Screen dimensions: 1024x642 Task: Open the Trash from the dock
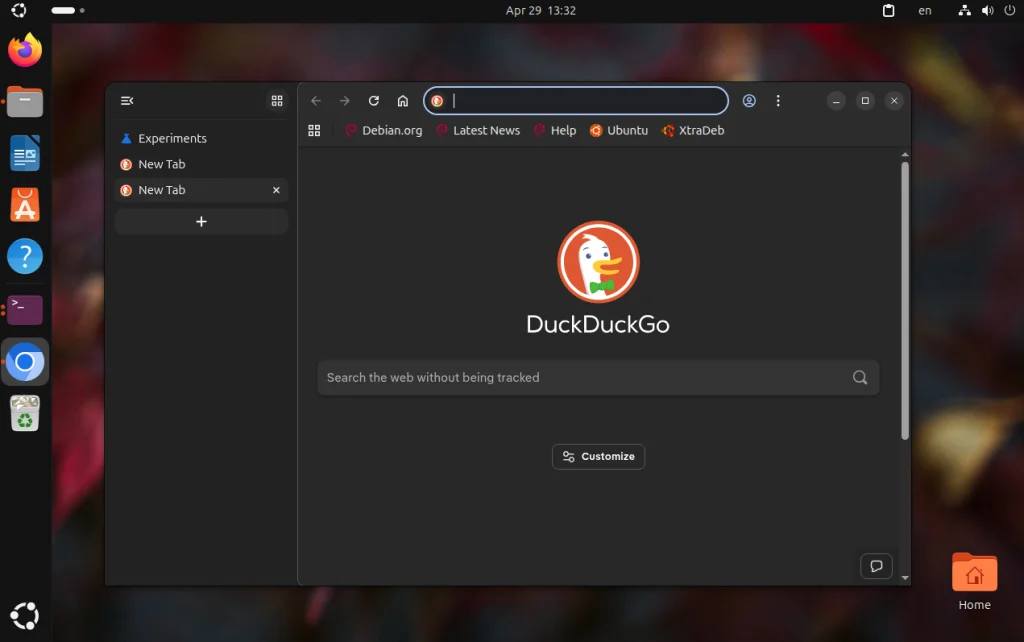coord(25,413)
